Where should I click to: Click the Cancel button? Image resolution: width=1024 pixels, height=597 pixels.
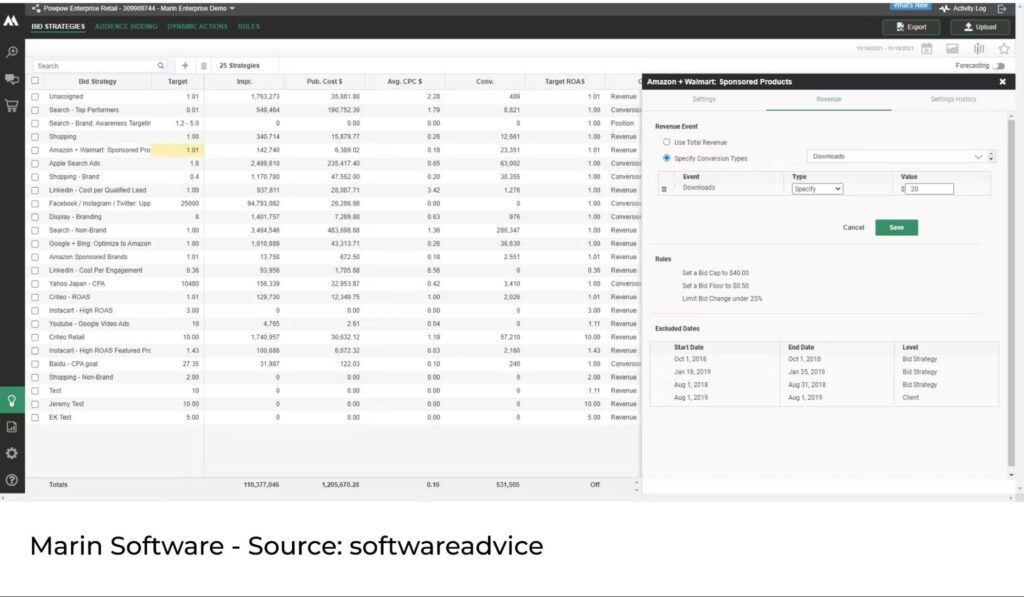click(x=853, y=227)
